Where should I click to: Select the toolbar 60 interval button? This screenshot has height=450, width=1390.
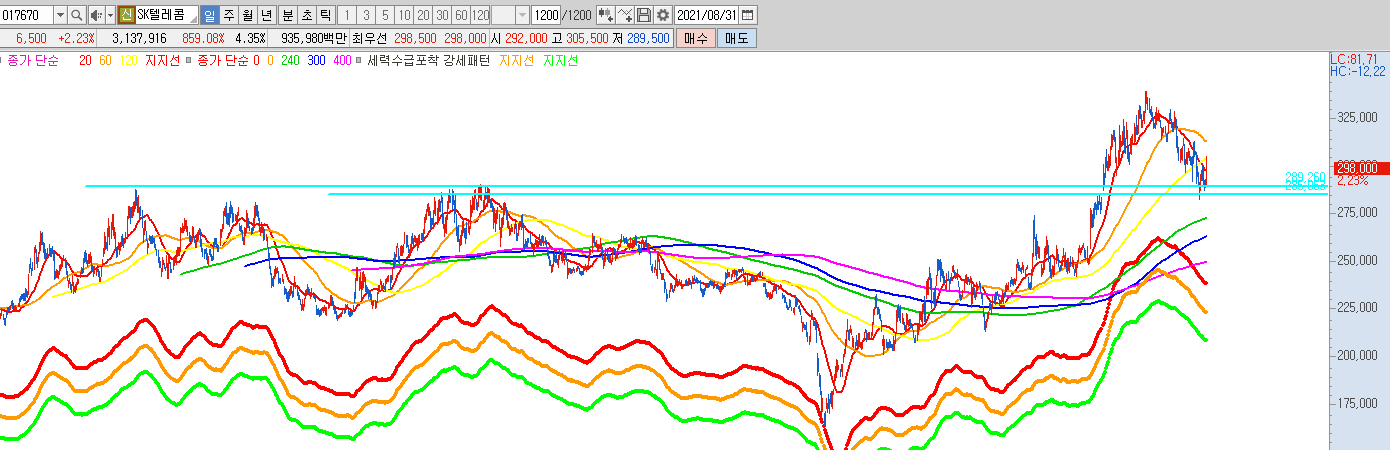coord(461,15)
